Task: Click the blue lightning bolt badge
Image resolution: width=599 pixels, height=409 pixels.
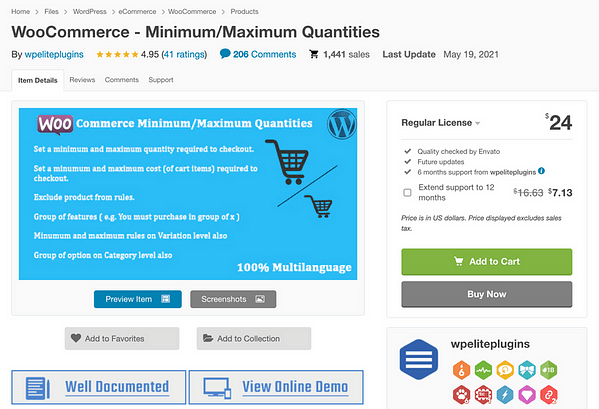Action: click(505, 395)
